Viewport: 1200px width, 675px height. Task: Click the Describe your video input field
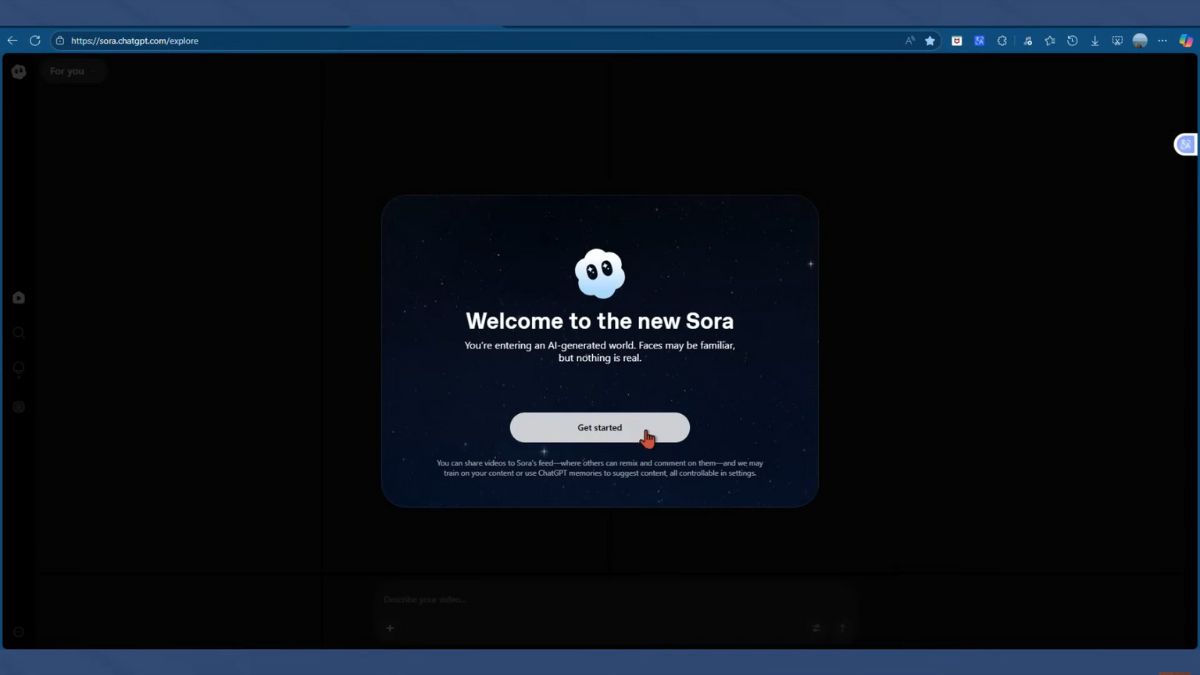(600, 600)
